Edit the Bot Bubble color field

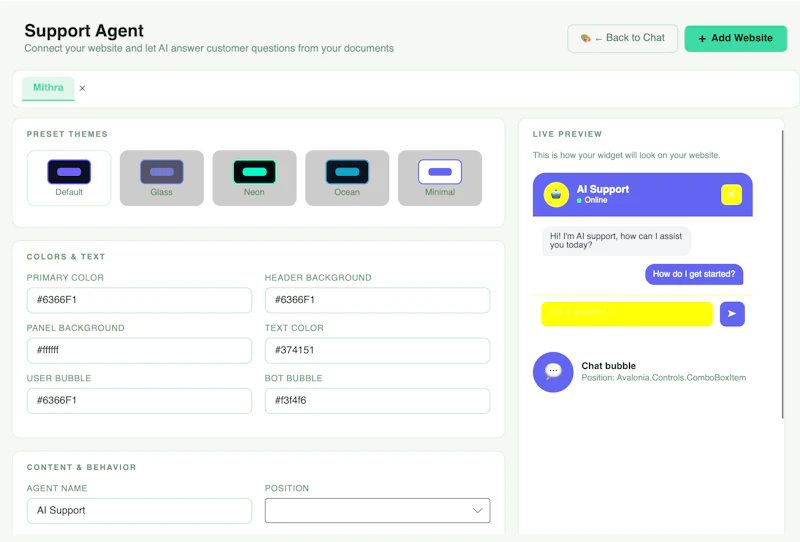[378, 401]
